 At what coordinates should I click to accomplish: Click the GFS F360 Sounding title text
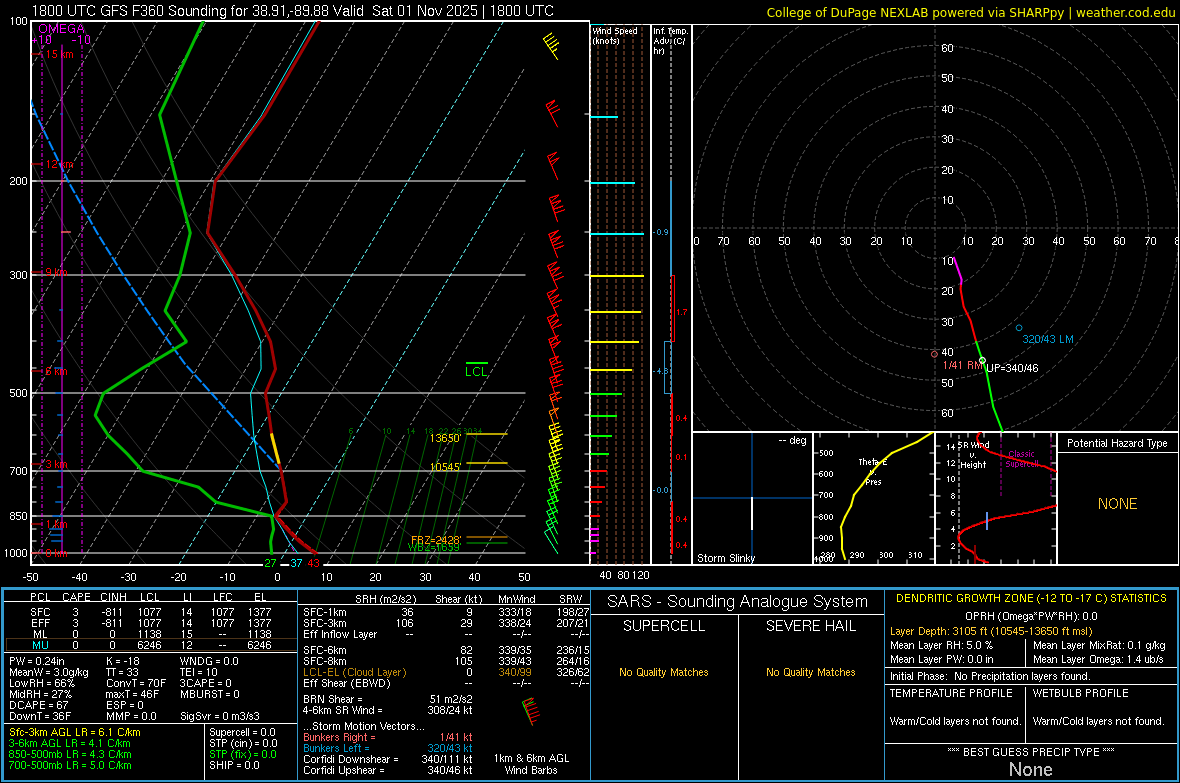(x=293, y=11)
